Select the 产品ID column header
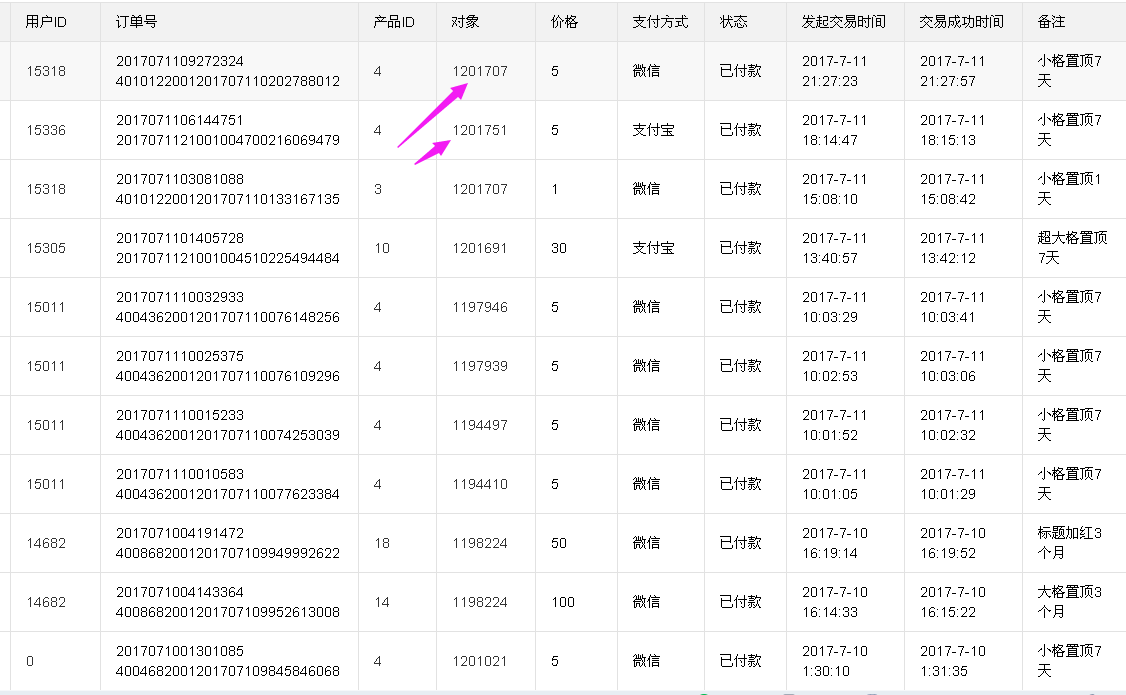Screen dimensions: 1126x695 click(394, 22)
